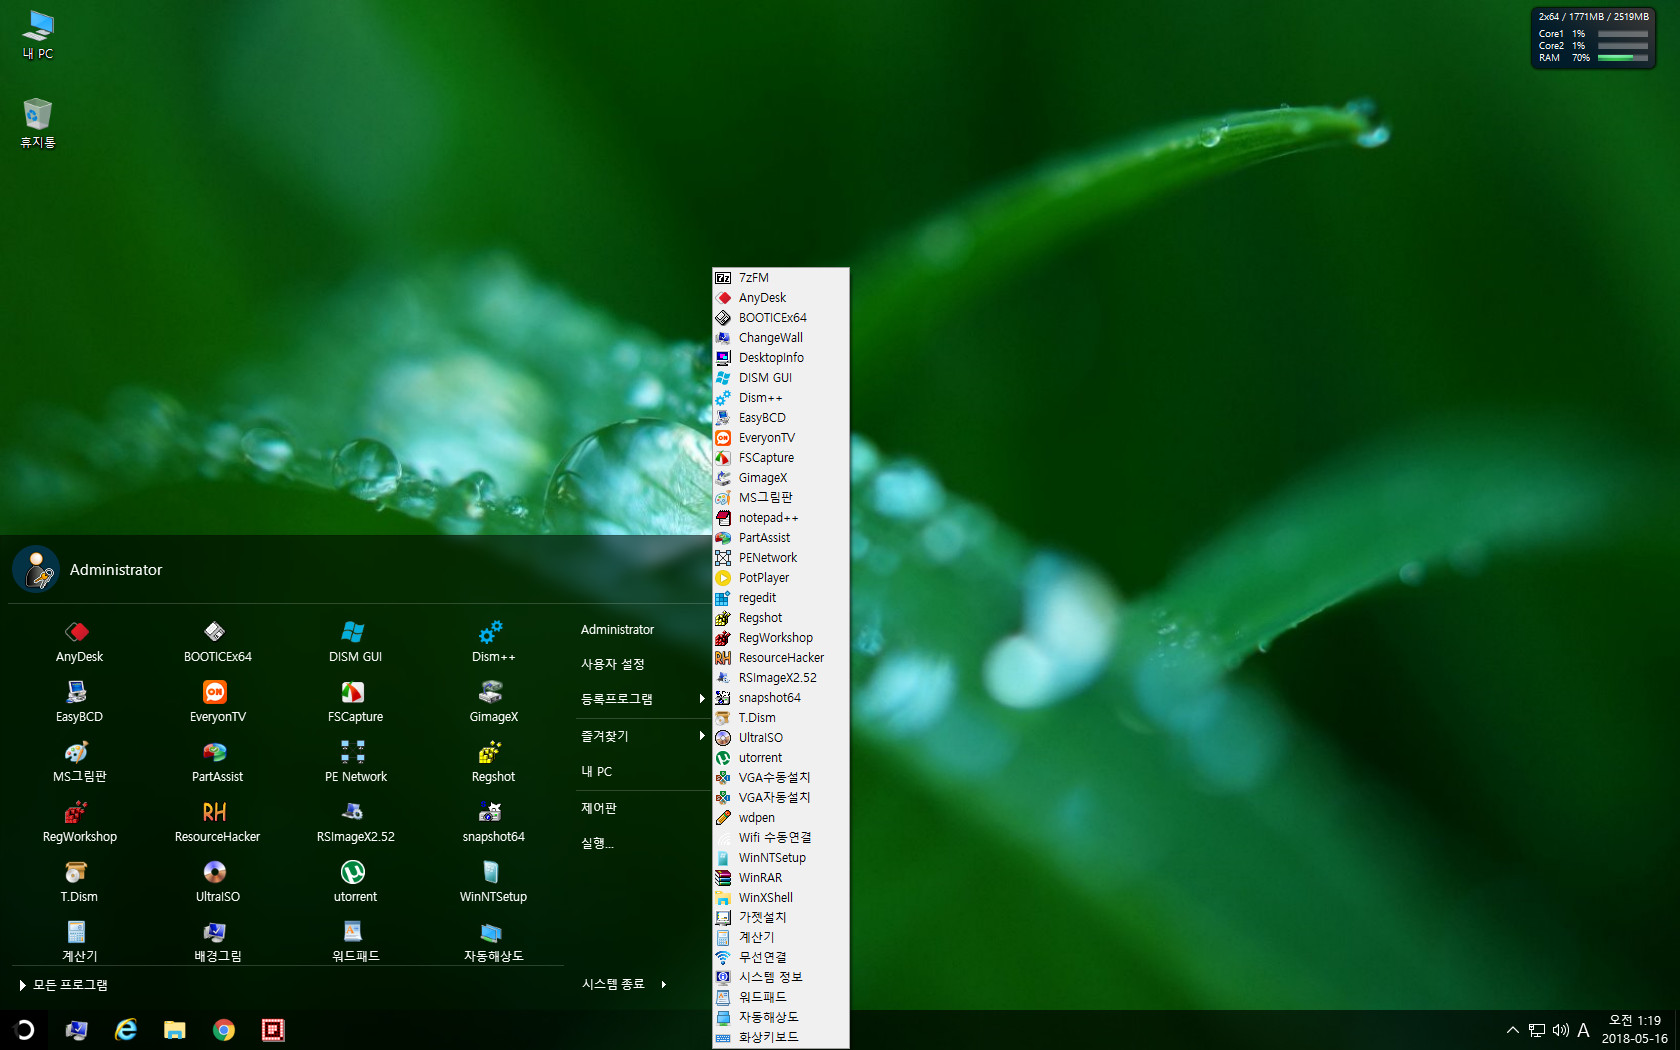Viewport: 1680px width, 1050px height.
Task: Choose notepad++ from program list
Action: [780, 518]
